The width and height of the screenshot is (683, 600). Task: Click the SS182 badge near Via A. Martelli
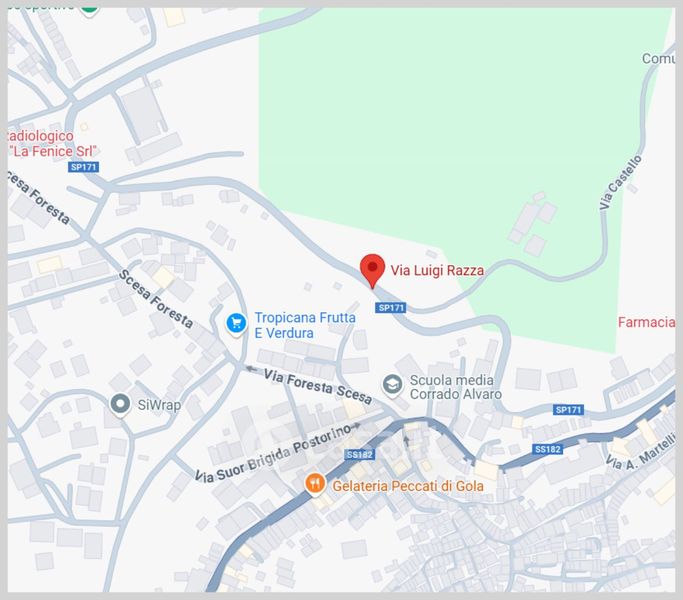point(547,449)
